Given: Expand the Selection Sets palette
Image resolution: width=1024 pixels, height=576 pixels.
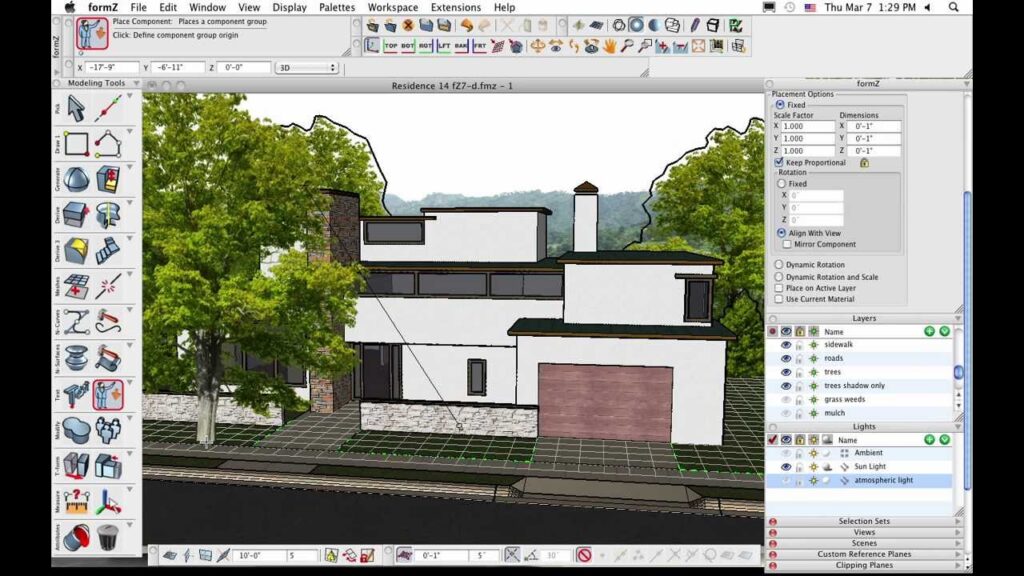Looking at the screenshot, I should pos(864,521).
